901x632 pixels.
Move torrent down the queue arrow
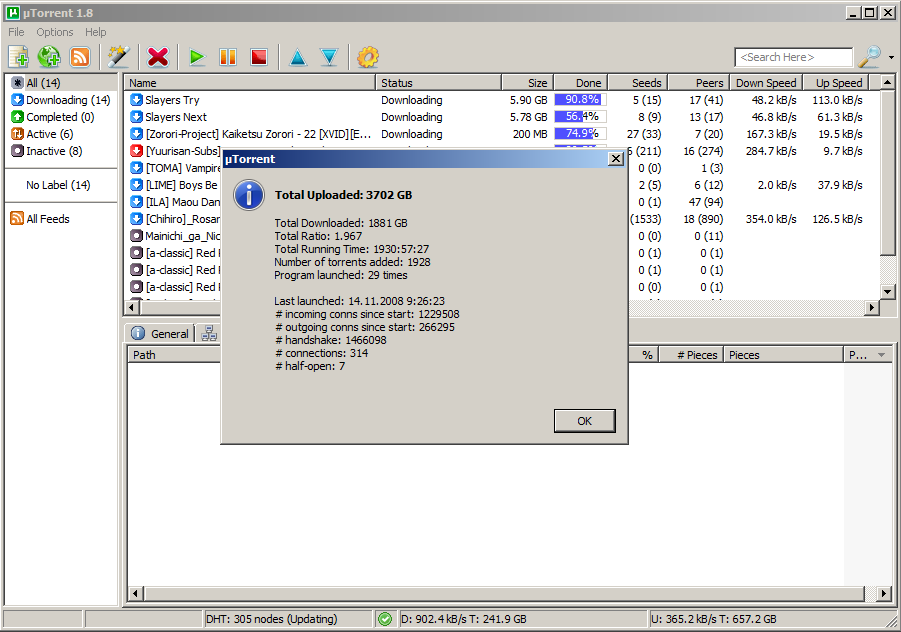pyautogui.click(x=329, y=57)
